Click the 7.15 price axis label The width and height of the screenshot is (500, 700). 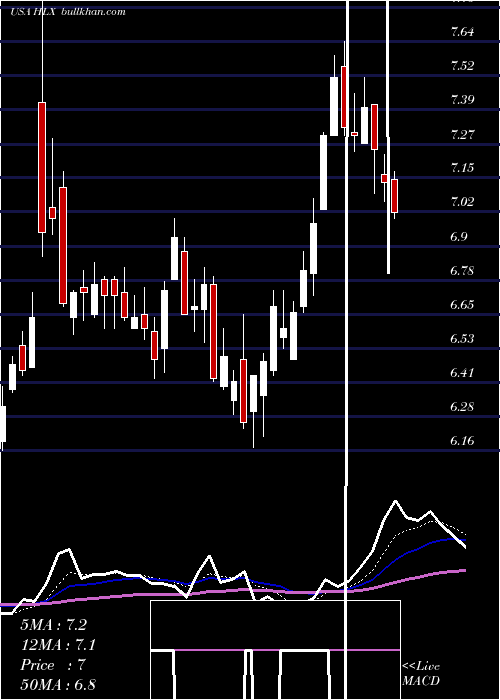(462, 167)
